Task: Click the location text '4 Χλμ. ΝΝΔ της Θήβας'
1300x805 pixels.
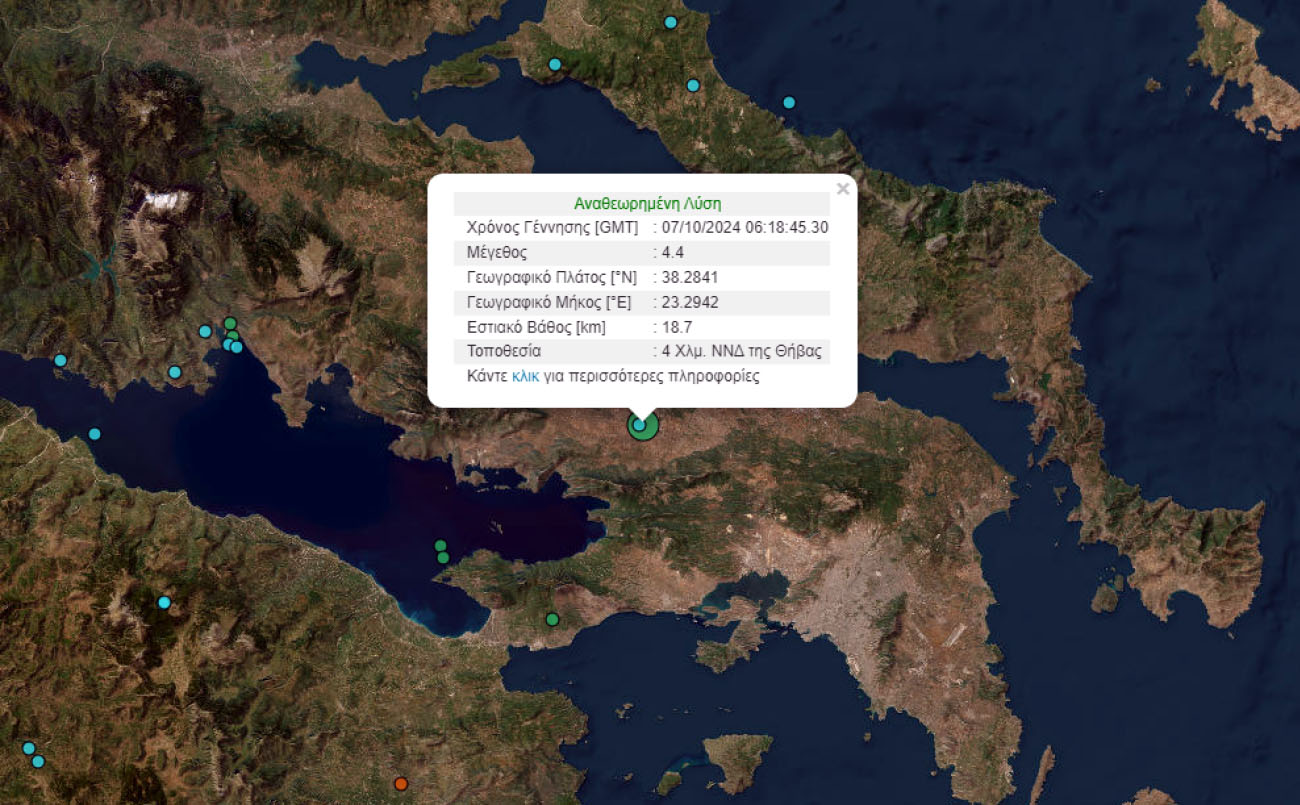Action: 741,352
